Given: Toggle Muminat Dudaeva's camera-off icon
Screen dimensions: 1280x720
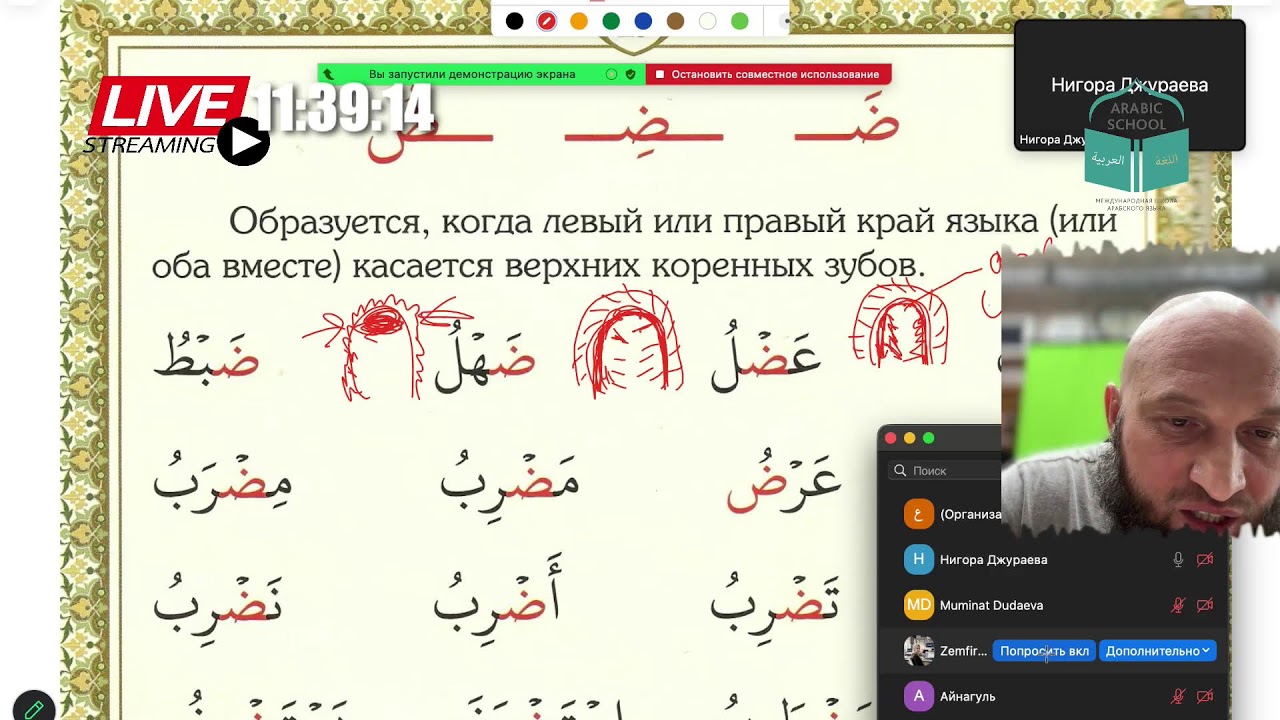Looking at the screenshot, I should coord(1205,605).
